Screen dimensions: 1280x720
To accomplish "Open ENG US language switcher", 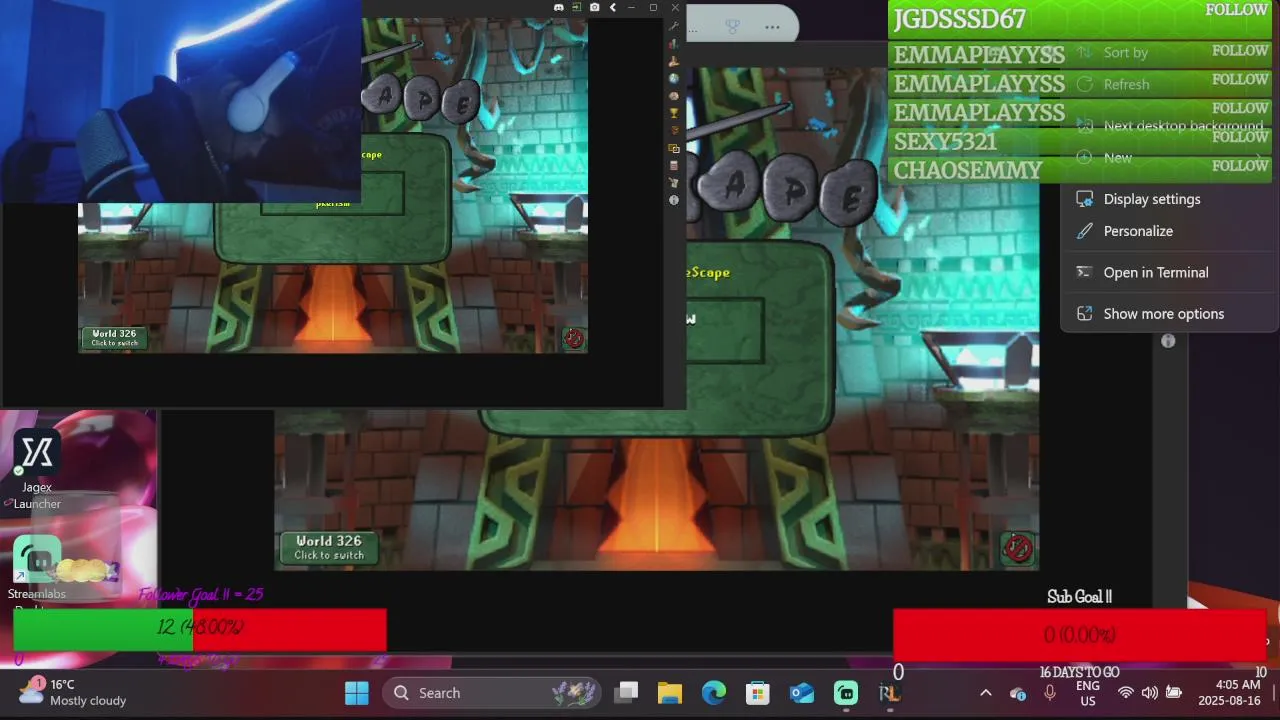I will point(1088,693).
